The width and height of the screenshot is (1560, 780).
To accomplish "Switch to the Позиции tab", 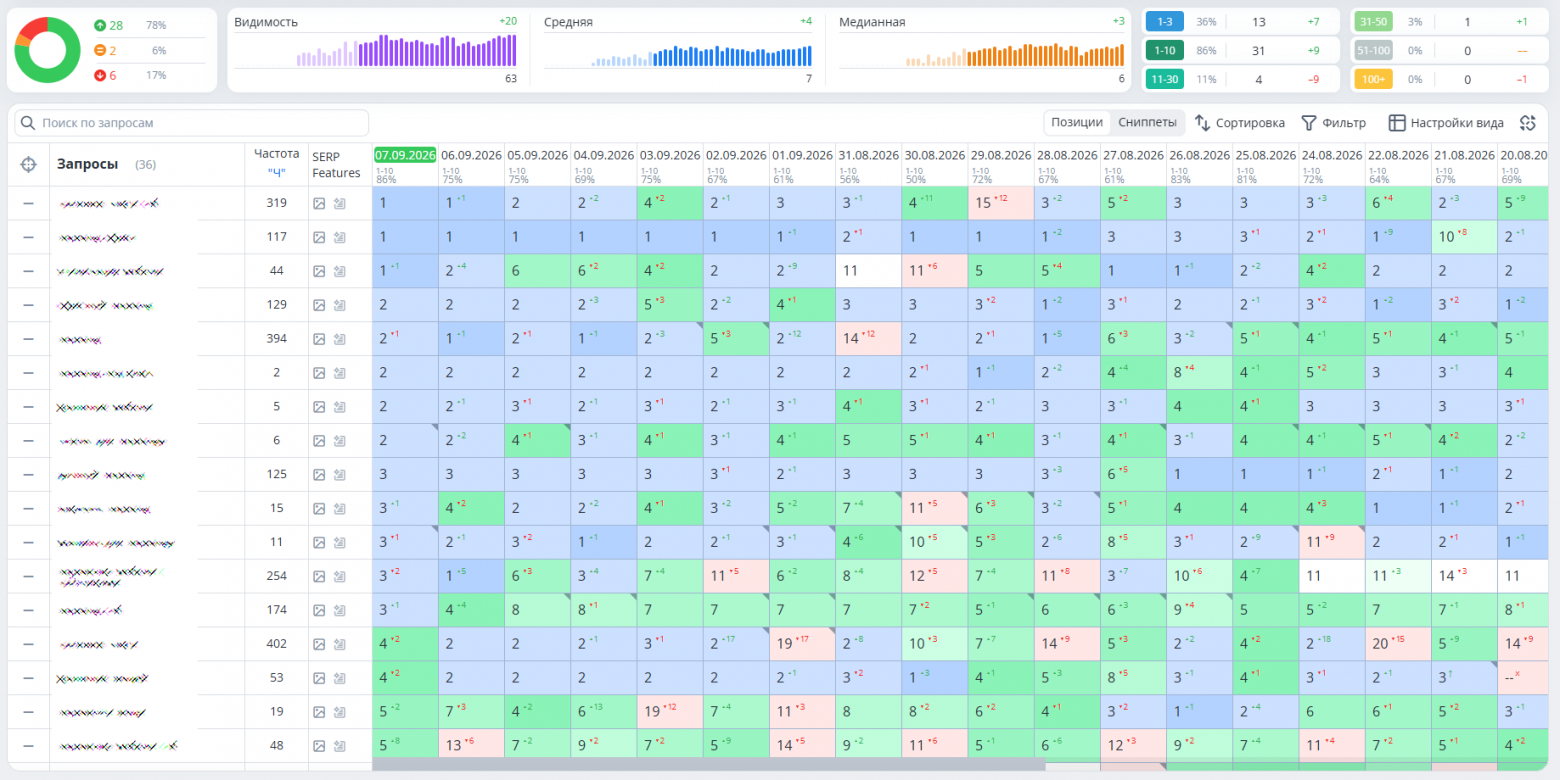I will [x=1077, y=123].
